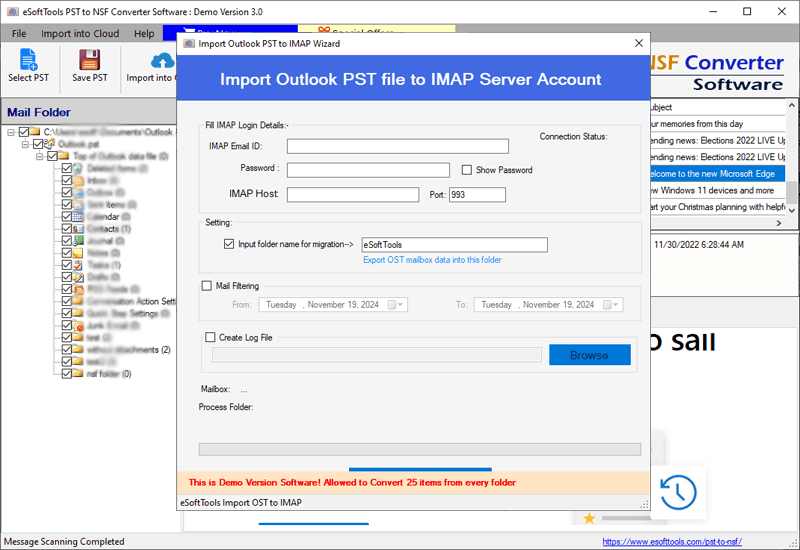The height and width of the screenshot is (550, 800).
Task: Click the log file path field
Action: (x=377, y=355)
